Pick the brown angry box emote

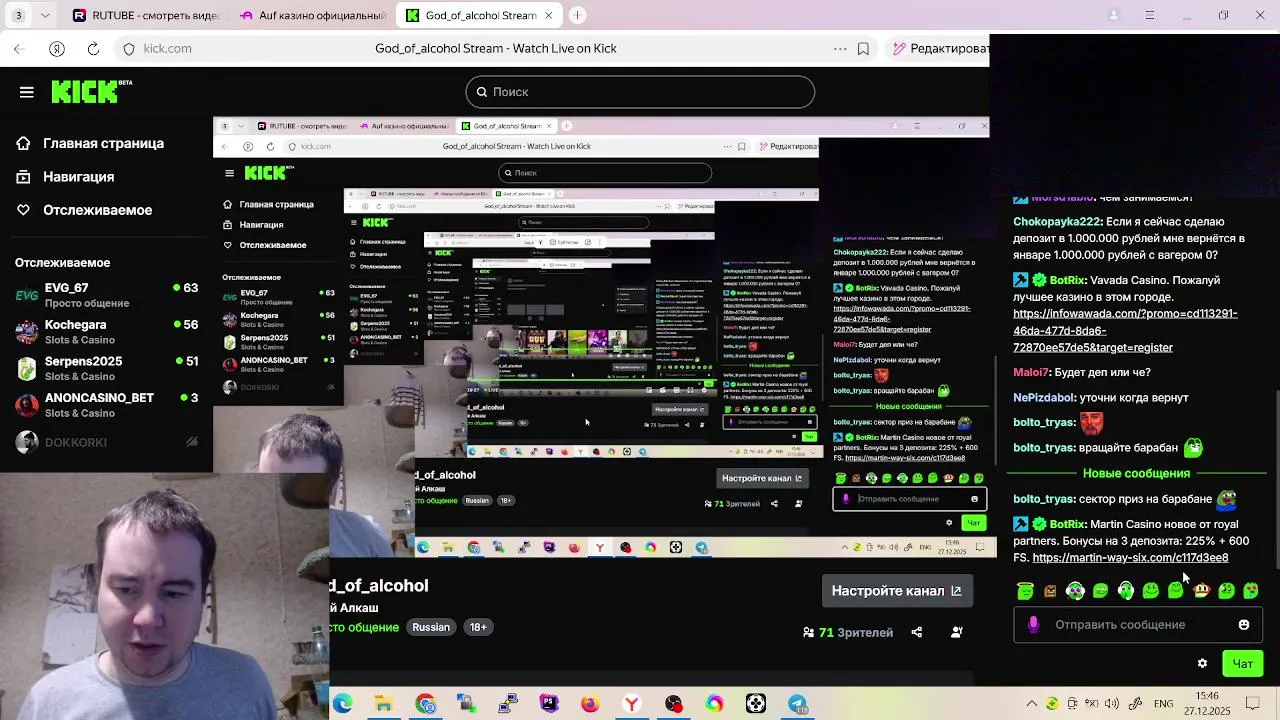pyautogui.click(x=1050, y=591)
